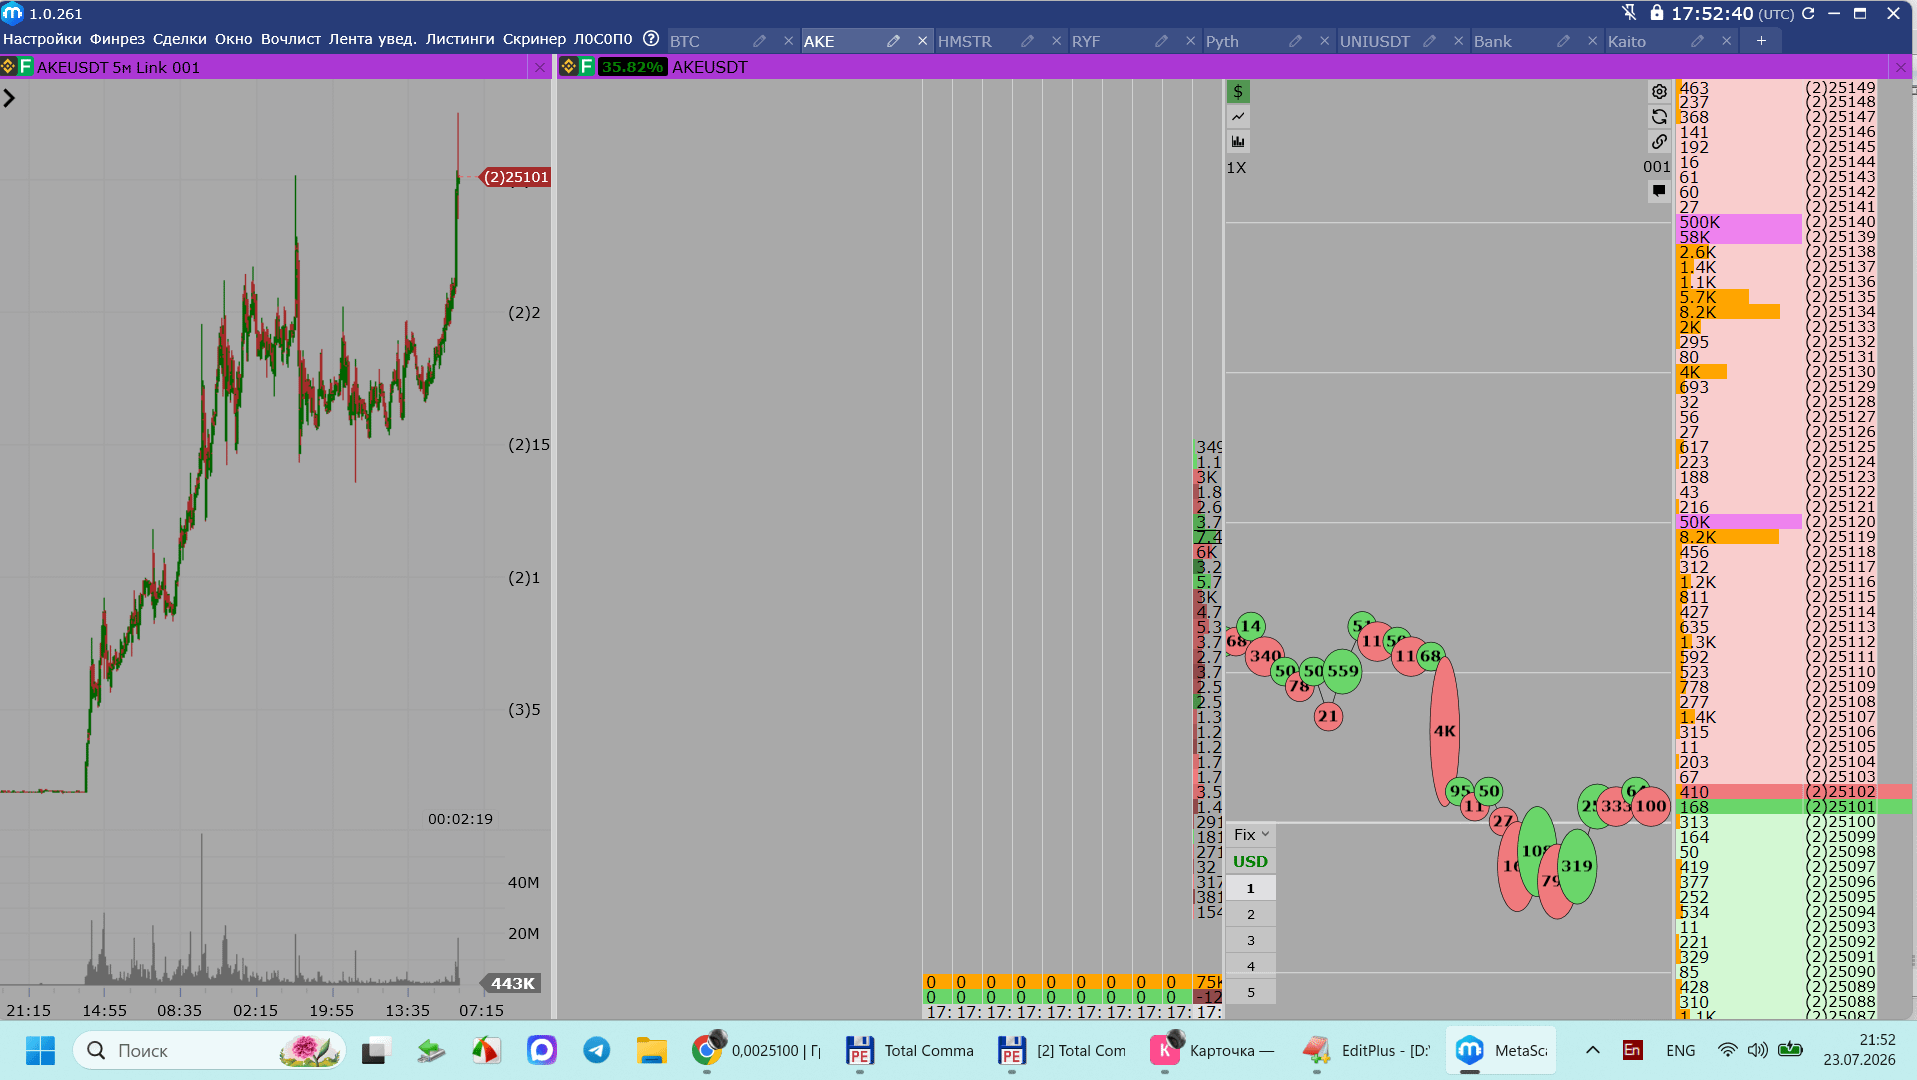The width and height of the screenshot is (1917, 1080).
Task: Select order size preset 5
Action: click(1250, 992)
